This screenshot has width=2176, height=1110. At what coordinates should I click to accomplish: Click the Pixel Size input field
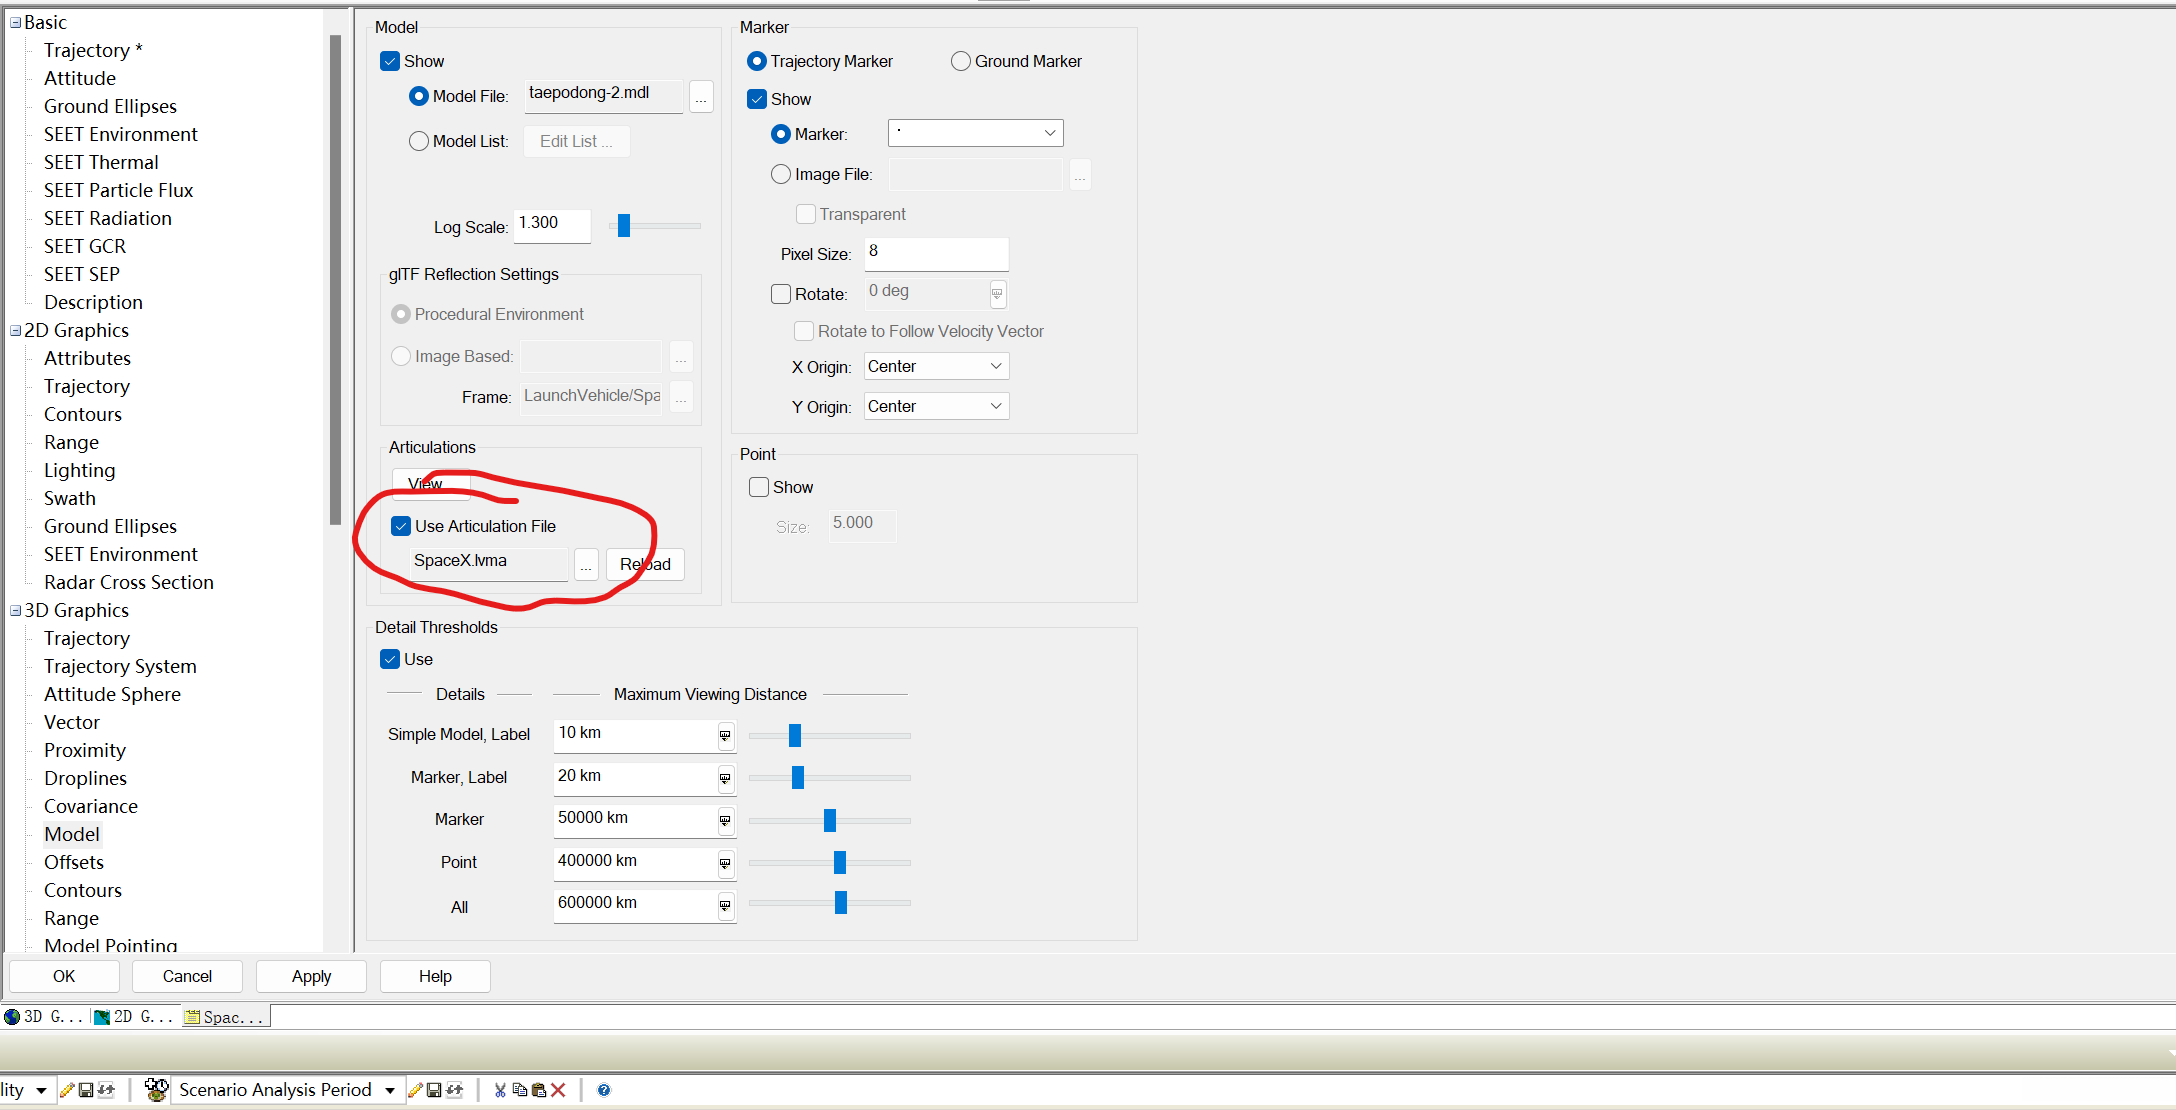936,253
